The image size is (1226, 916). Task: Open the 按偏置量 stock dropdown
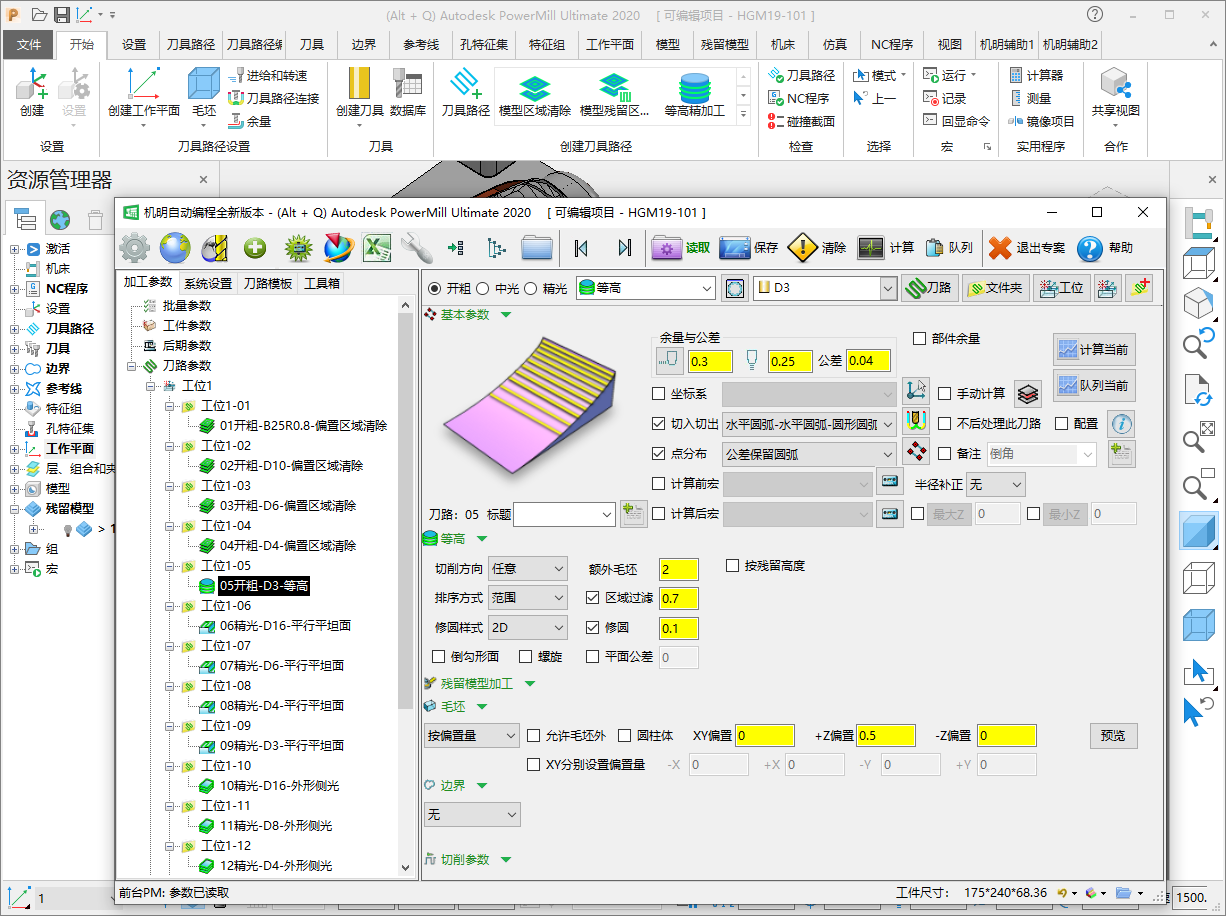tap(472, 736)
